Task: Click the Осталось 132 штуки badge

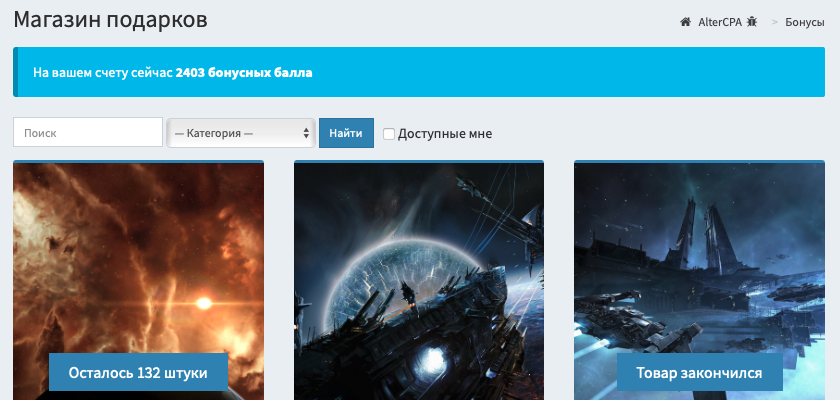Action: click(138, 372)
